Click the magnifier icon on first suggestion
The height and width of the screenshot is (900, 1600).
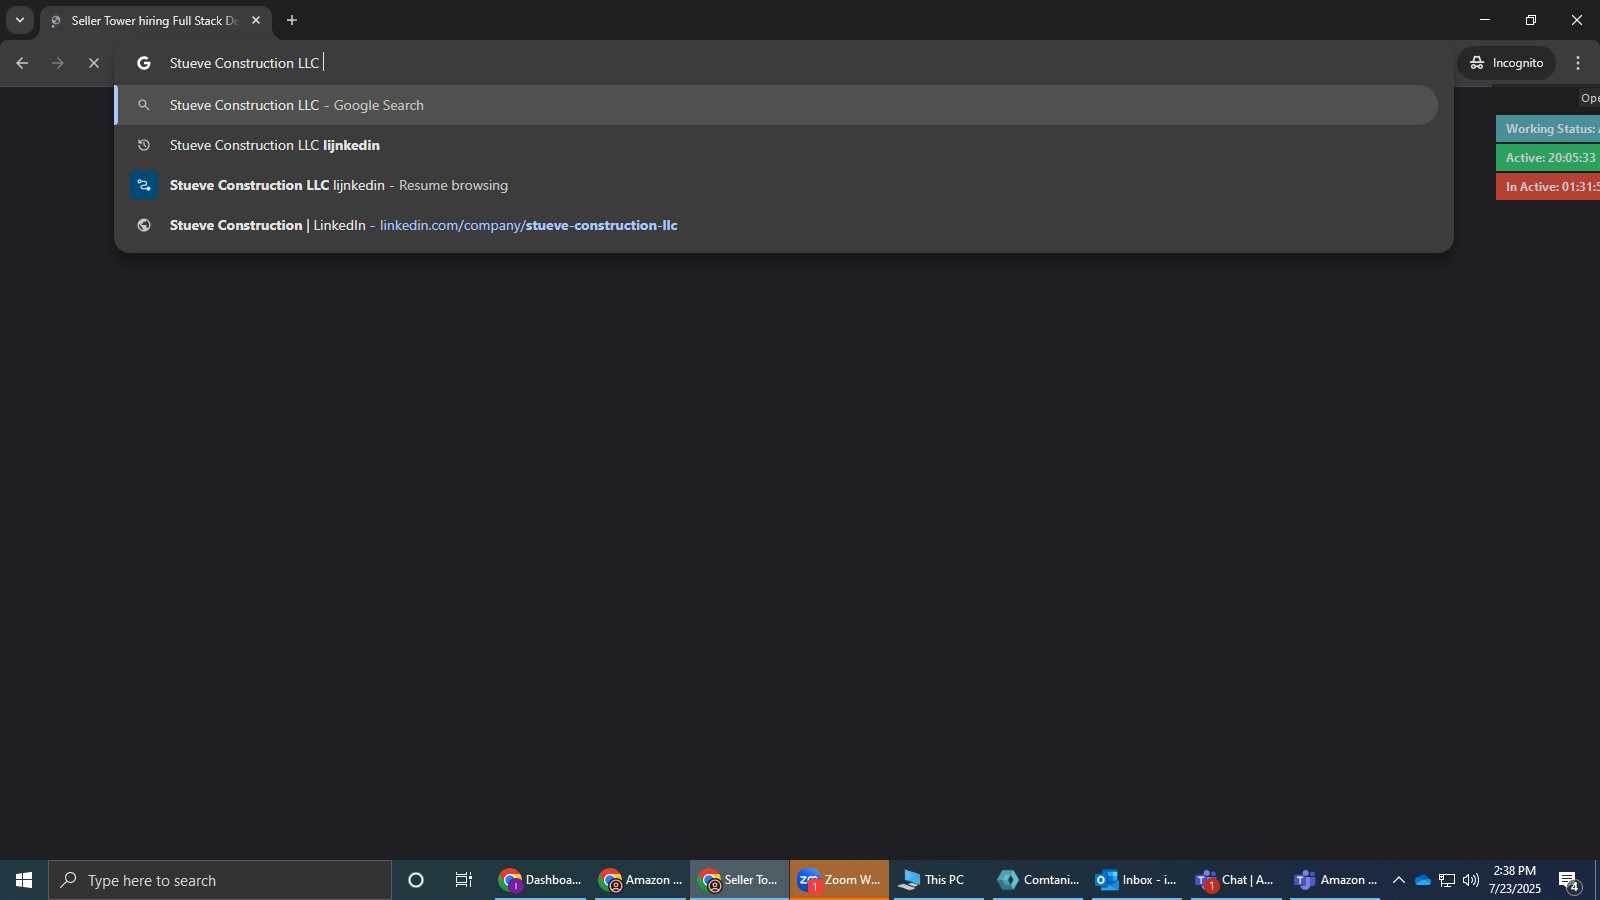point(144,105)
